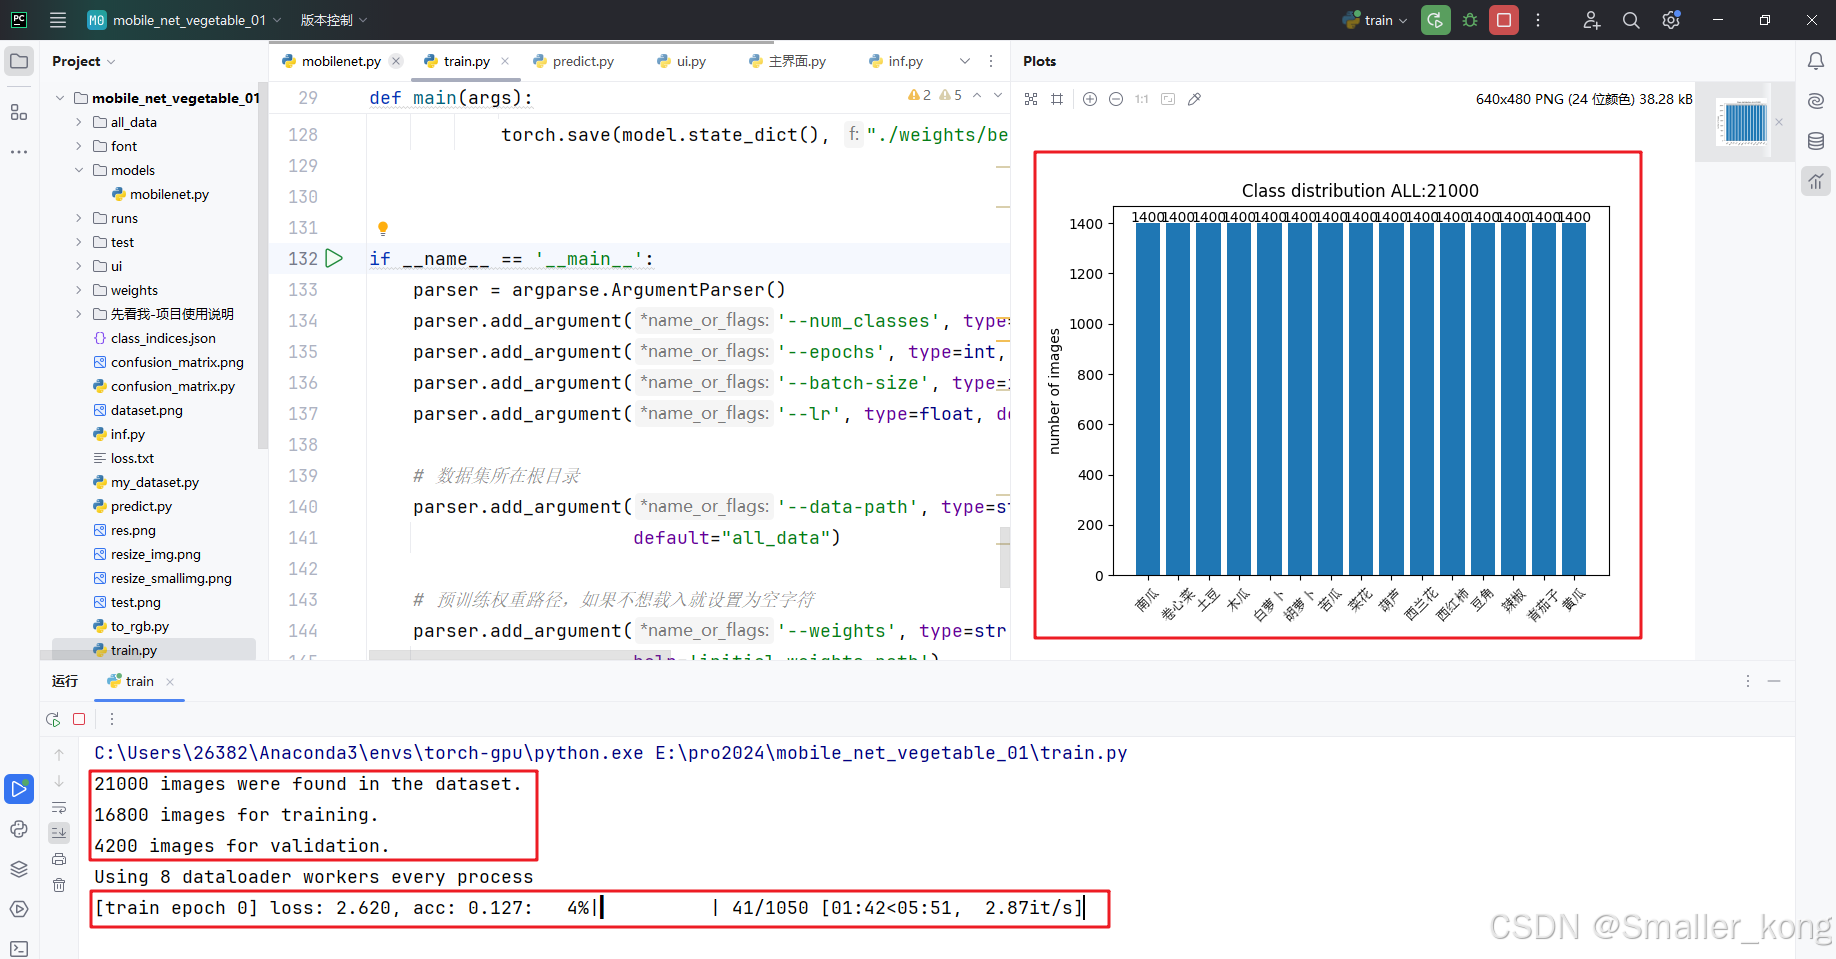This screenshot has width=1836, height=959.
Task: Open the Terminal tool window icon
Action: [x=19, y=948]
